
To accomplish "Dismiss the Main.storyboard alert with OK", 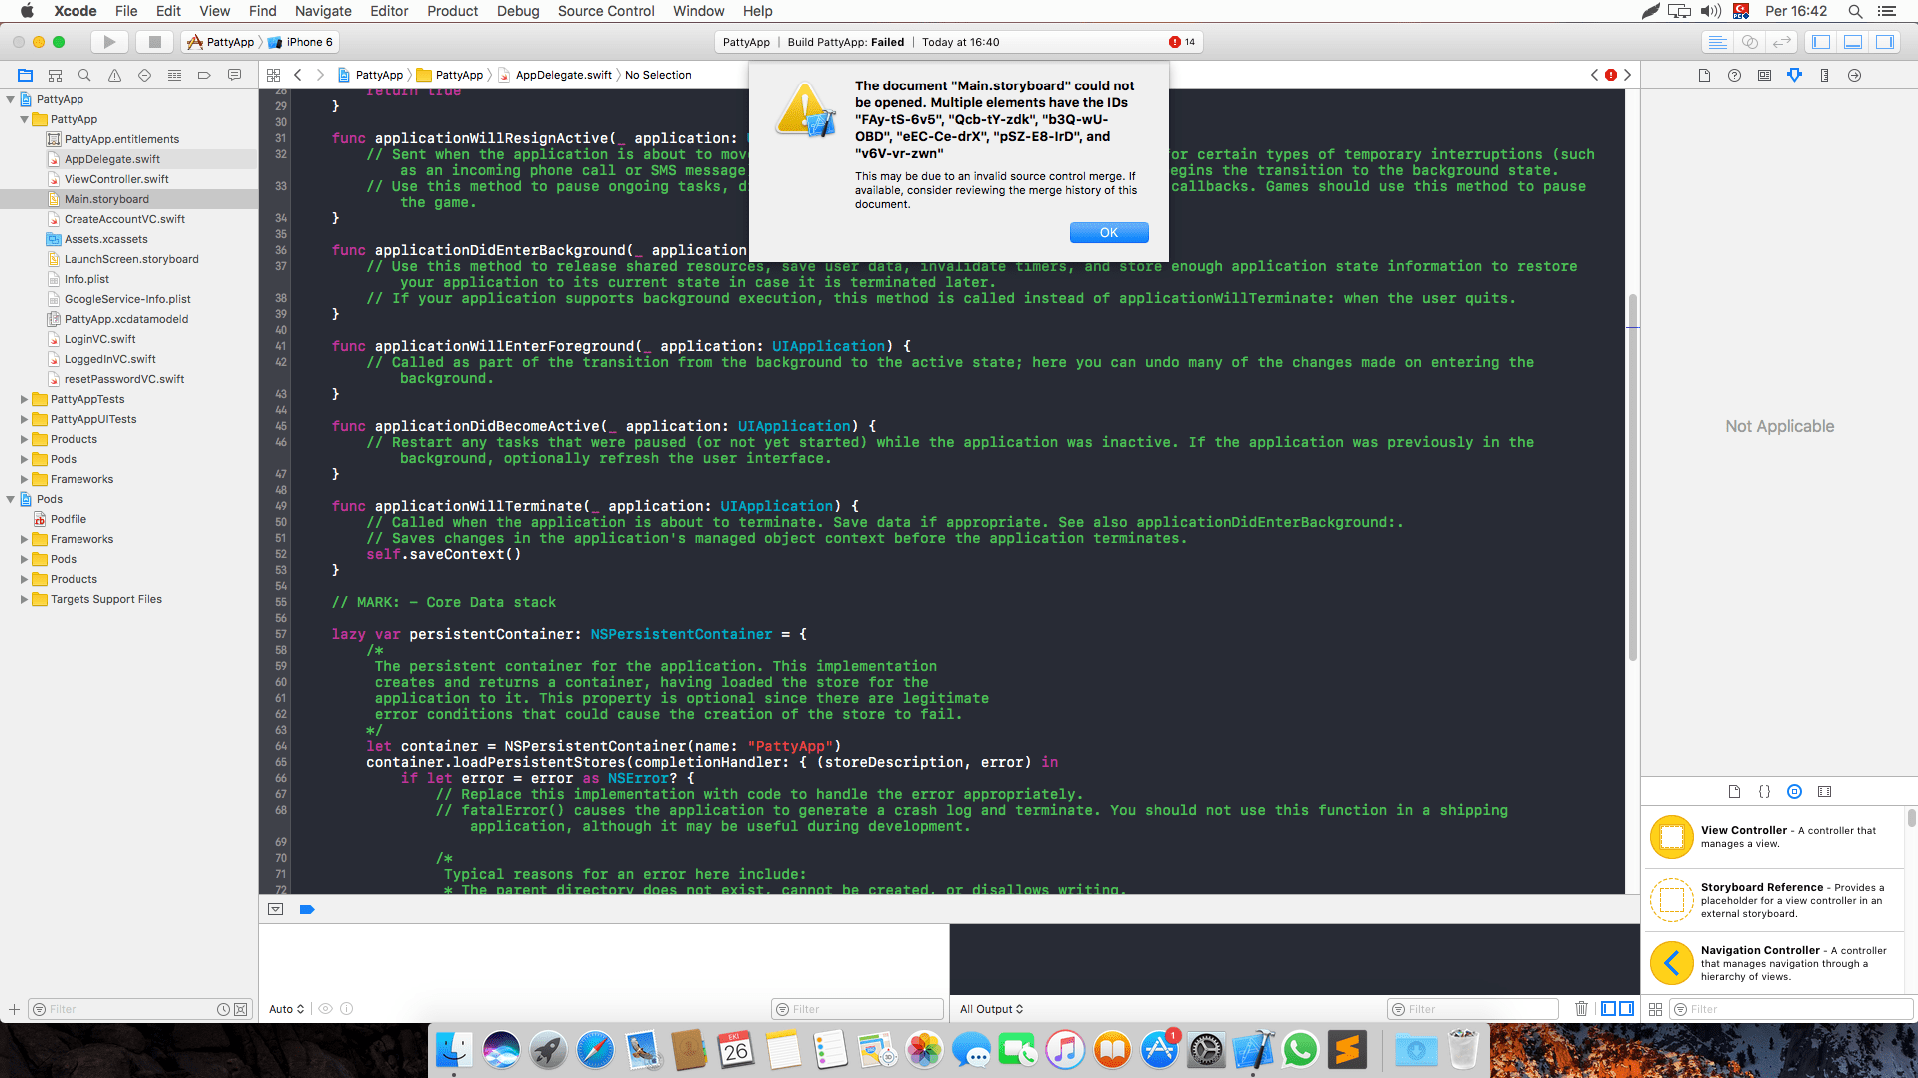I will pyautogui.click(x=1109, y=232).
